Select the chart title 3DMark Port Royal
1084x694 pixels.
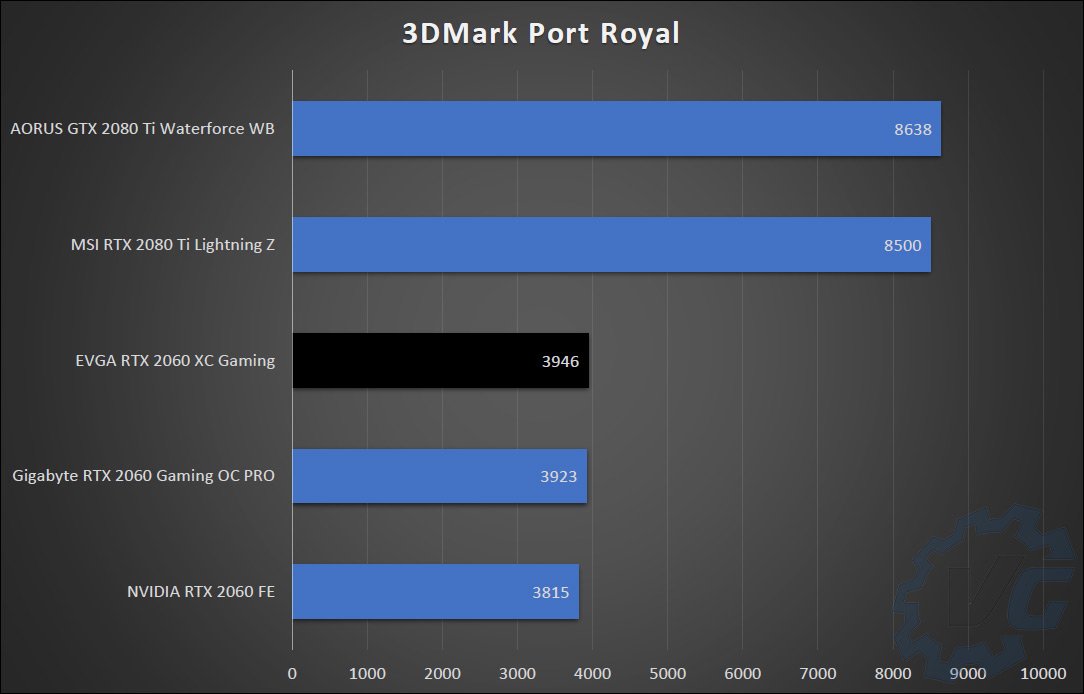(541, 33)
